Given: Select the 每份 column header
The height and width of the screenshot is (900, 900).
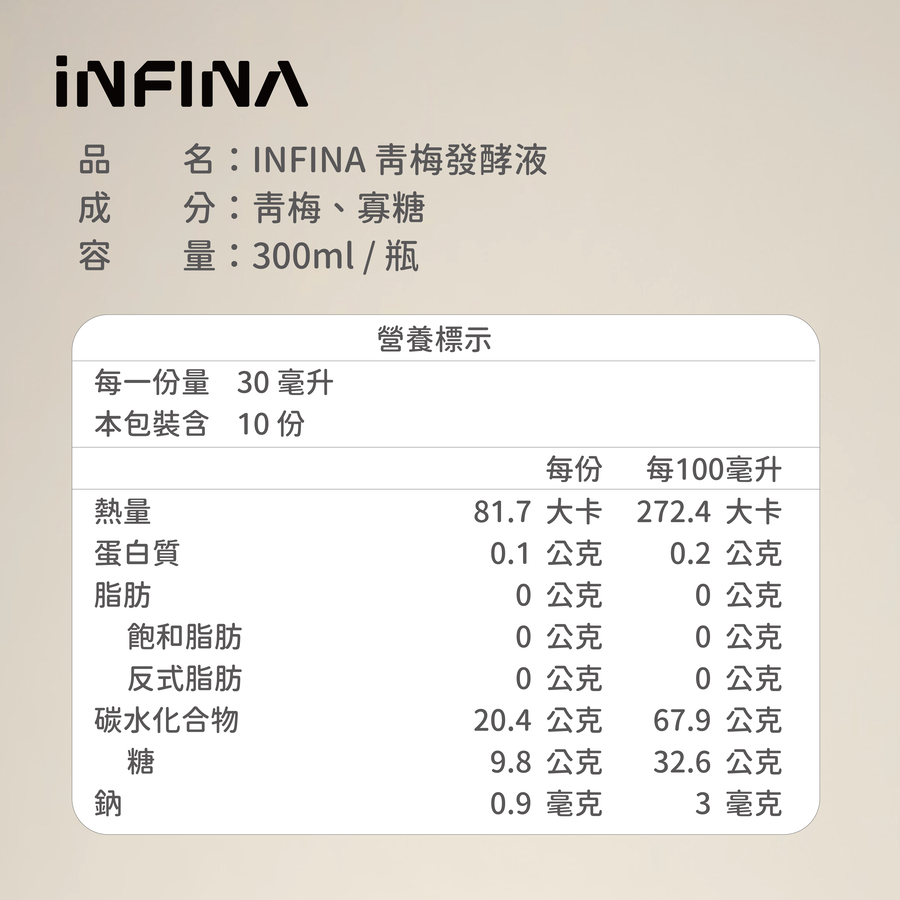Looking at the screenshot, I should (574, 468).
